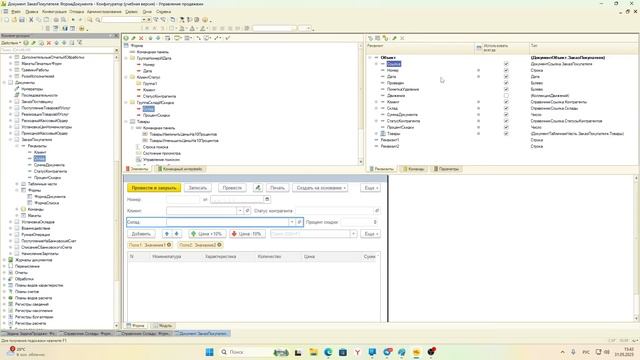This screenshot has height=360, width=640.
Task: Click first icon in attributes panel toolbar
Action: pyautogui.click(x=371, y=38)
